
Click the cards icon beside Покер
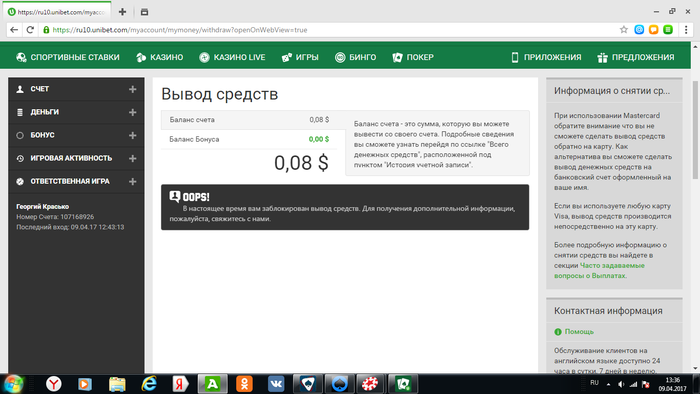(x=397, y=57)
